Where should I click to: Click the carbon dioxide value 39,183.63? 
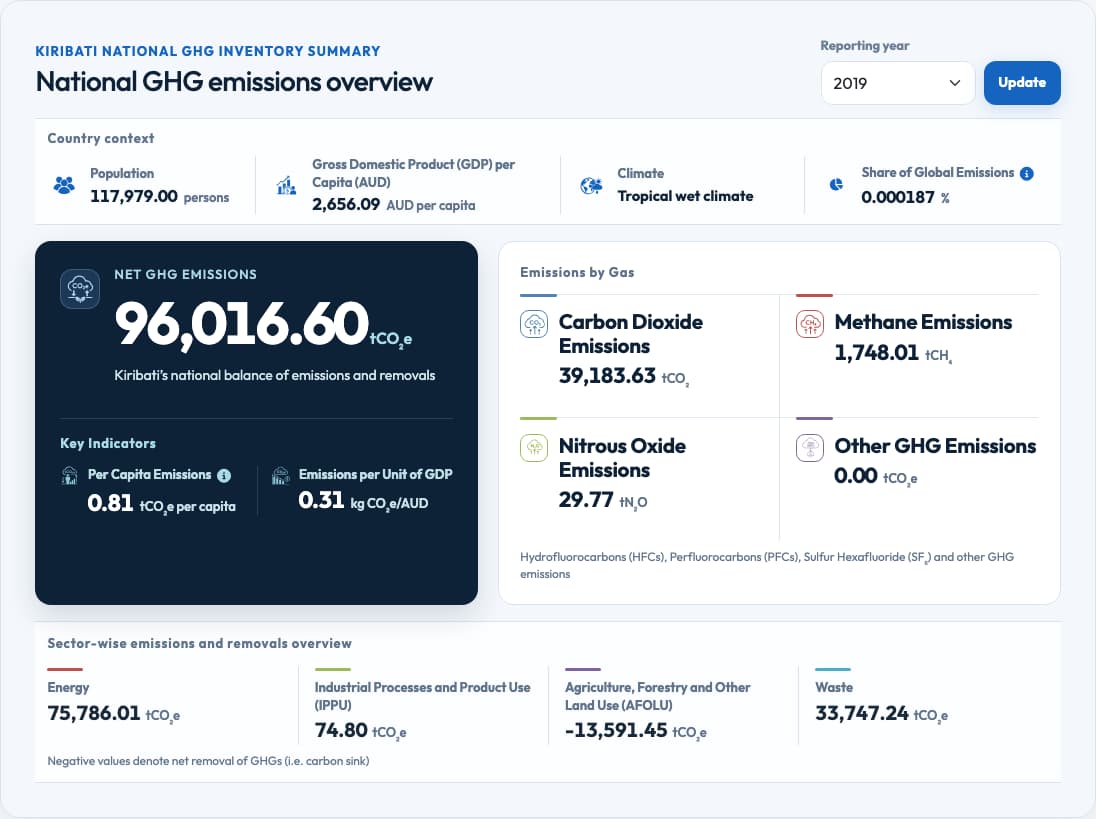pyautogui.click(x=607, y=376)
